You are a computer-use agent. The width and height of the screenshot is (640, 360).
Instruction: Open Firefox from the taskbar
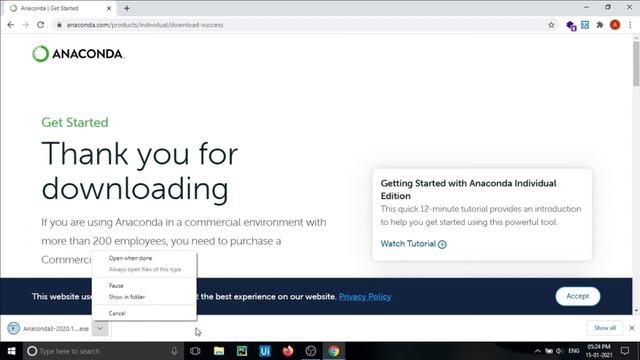(x=288, y=351)
